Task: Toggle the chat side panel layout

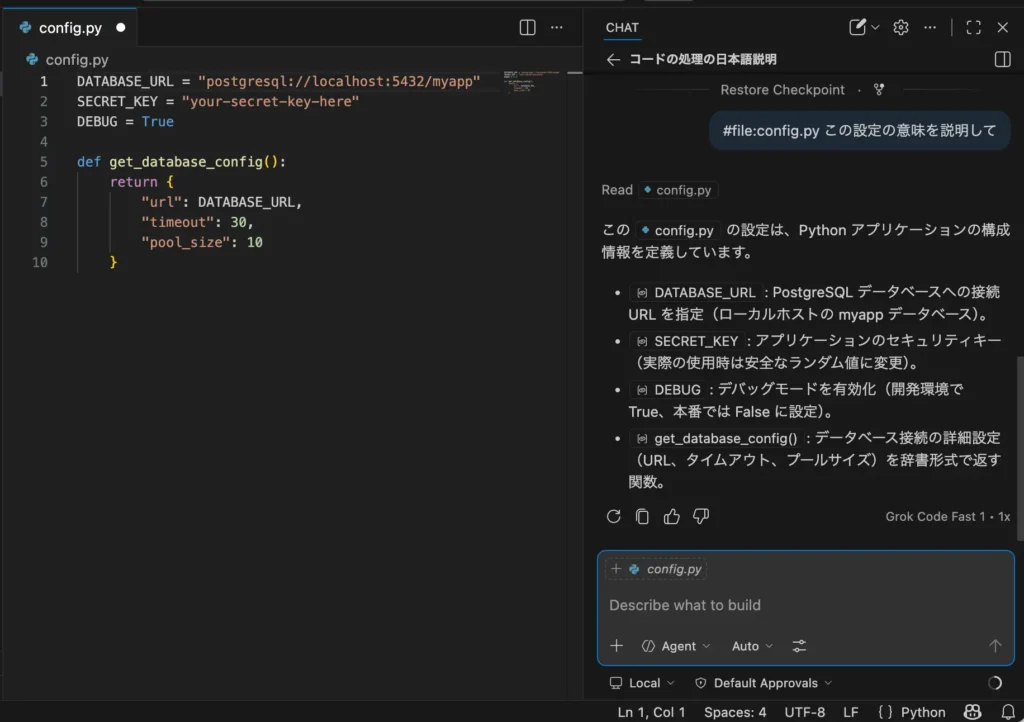Action: pos(1003,60)
